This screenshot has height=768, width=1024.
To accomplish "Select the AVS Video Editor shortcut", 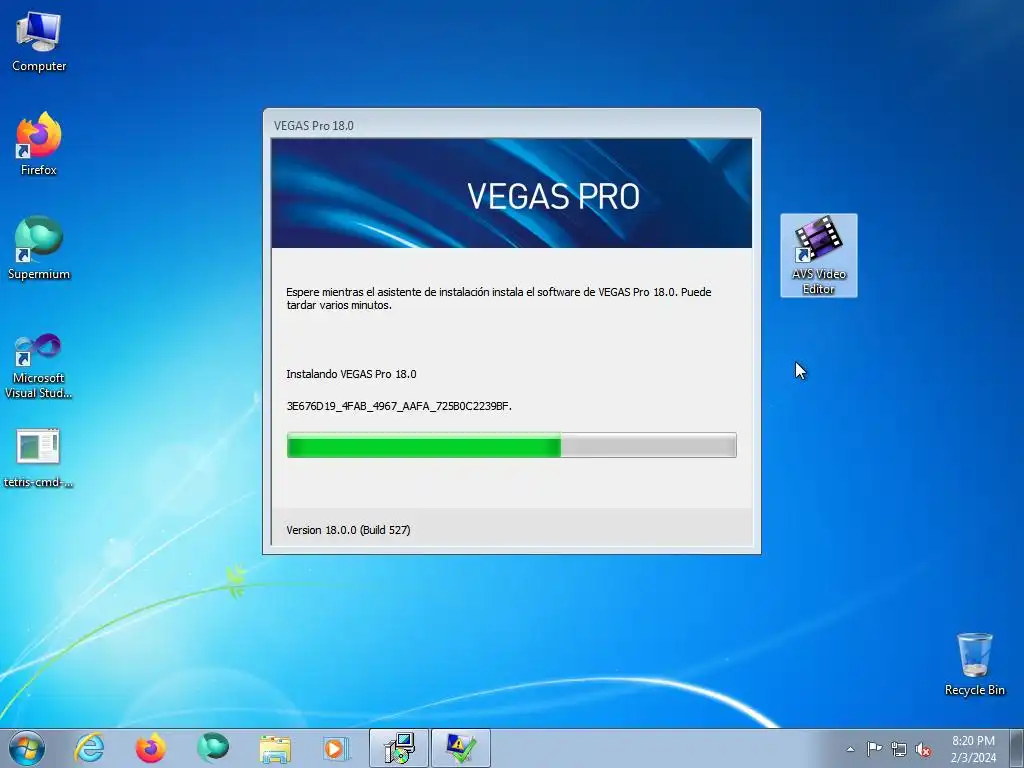I will pyautogui.click(x=818, y=255).
